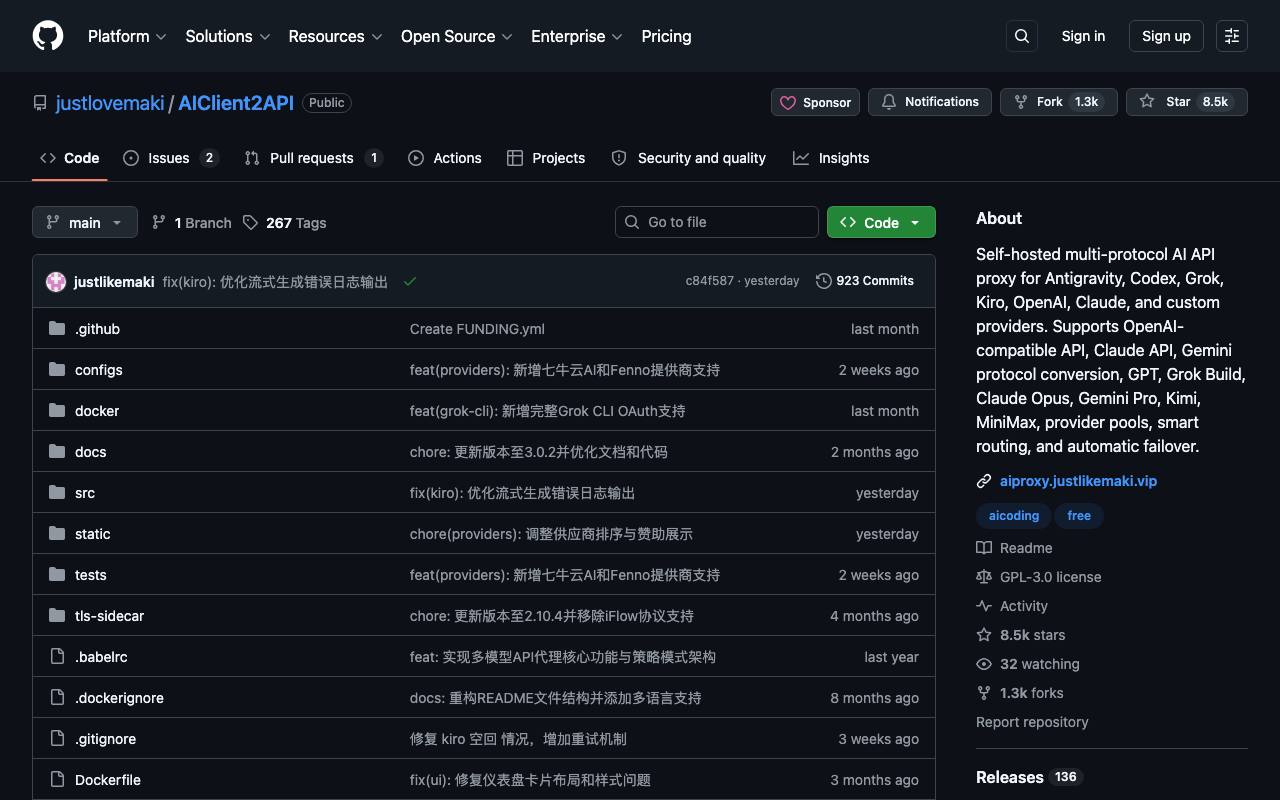Switch to the Issues tab
Screen dimensions: 1280x800
tap(171, 158)
